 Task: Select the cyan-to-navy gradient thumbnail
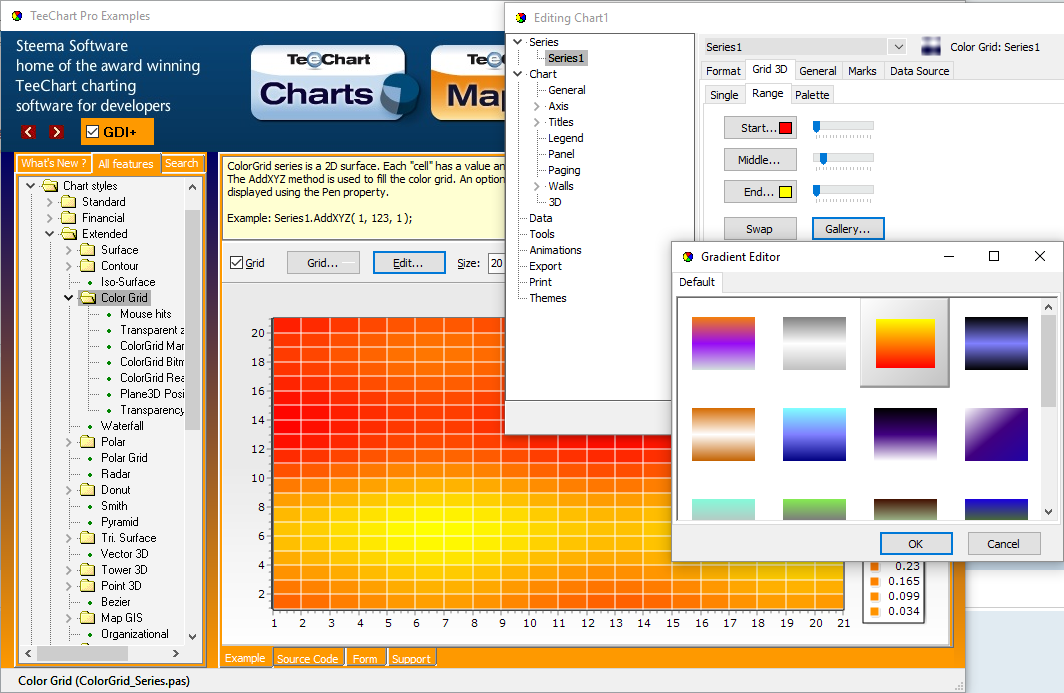click(x=814, y=434)
